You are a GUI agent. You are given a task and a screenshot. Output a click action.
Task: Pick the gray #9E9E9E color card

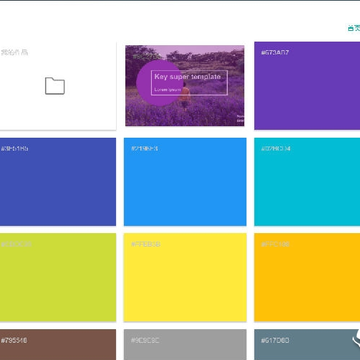[x=185, y=345]
